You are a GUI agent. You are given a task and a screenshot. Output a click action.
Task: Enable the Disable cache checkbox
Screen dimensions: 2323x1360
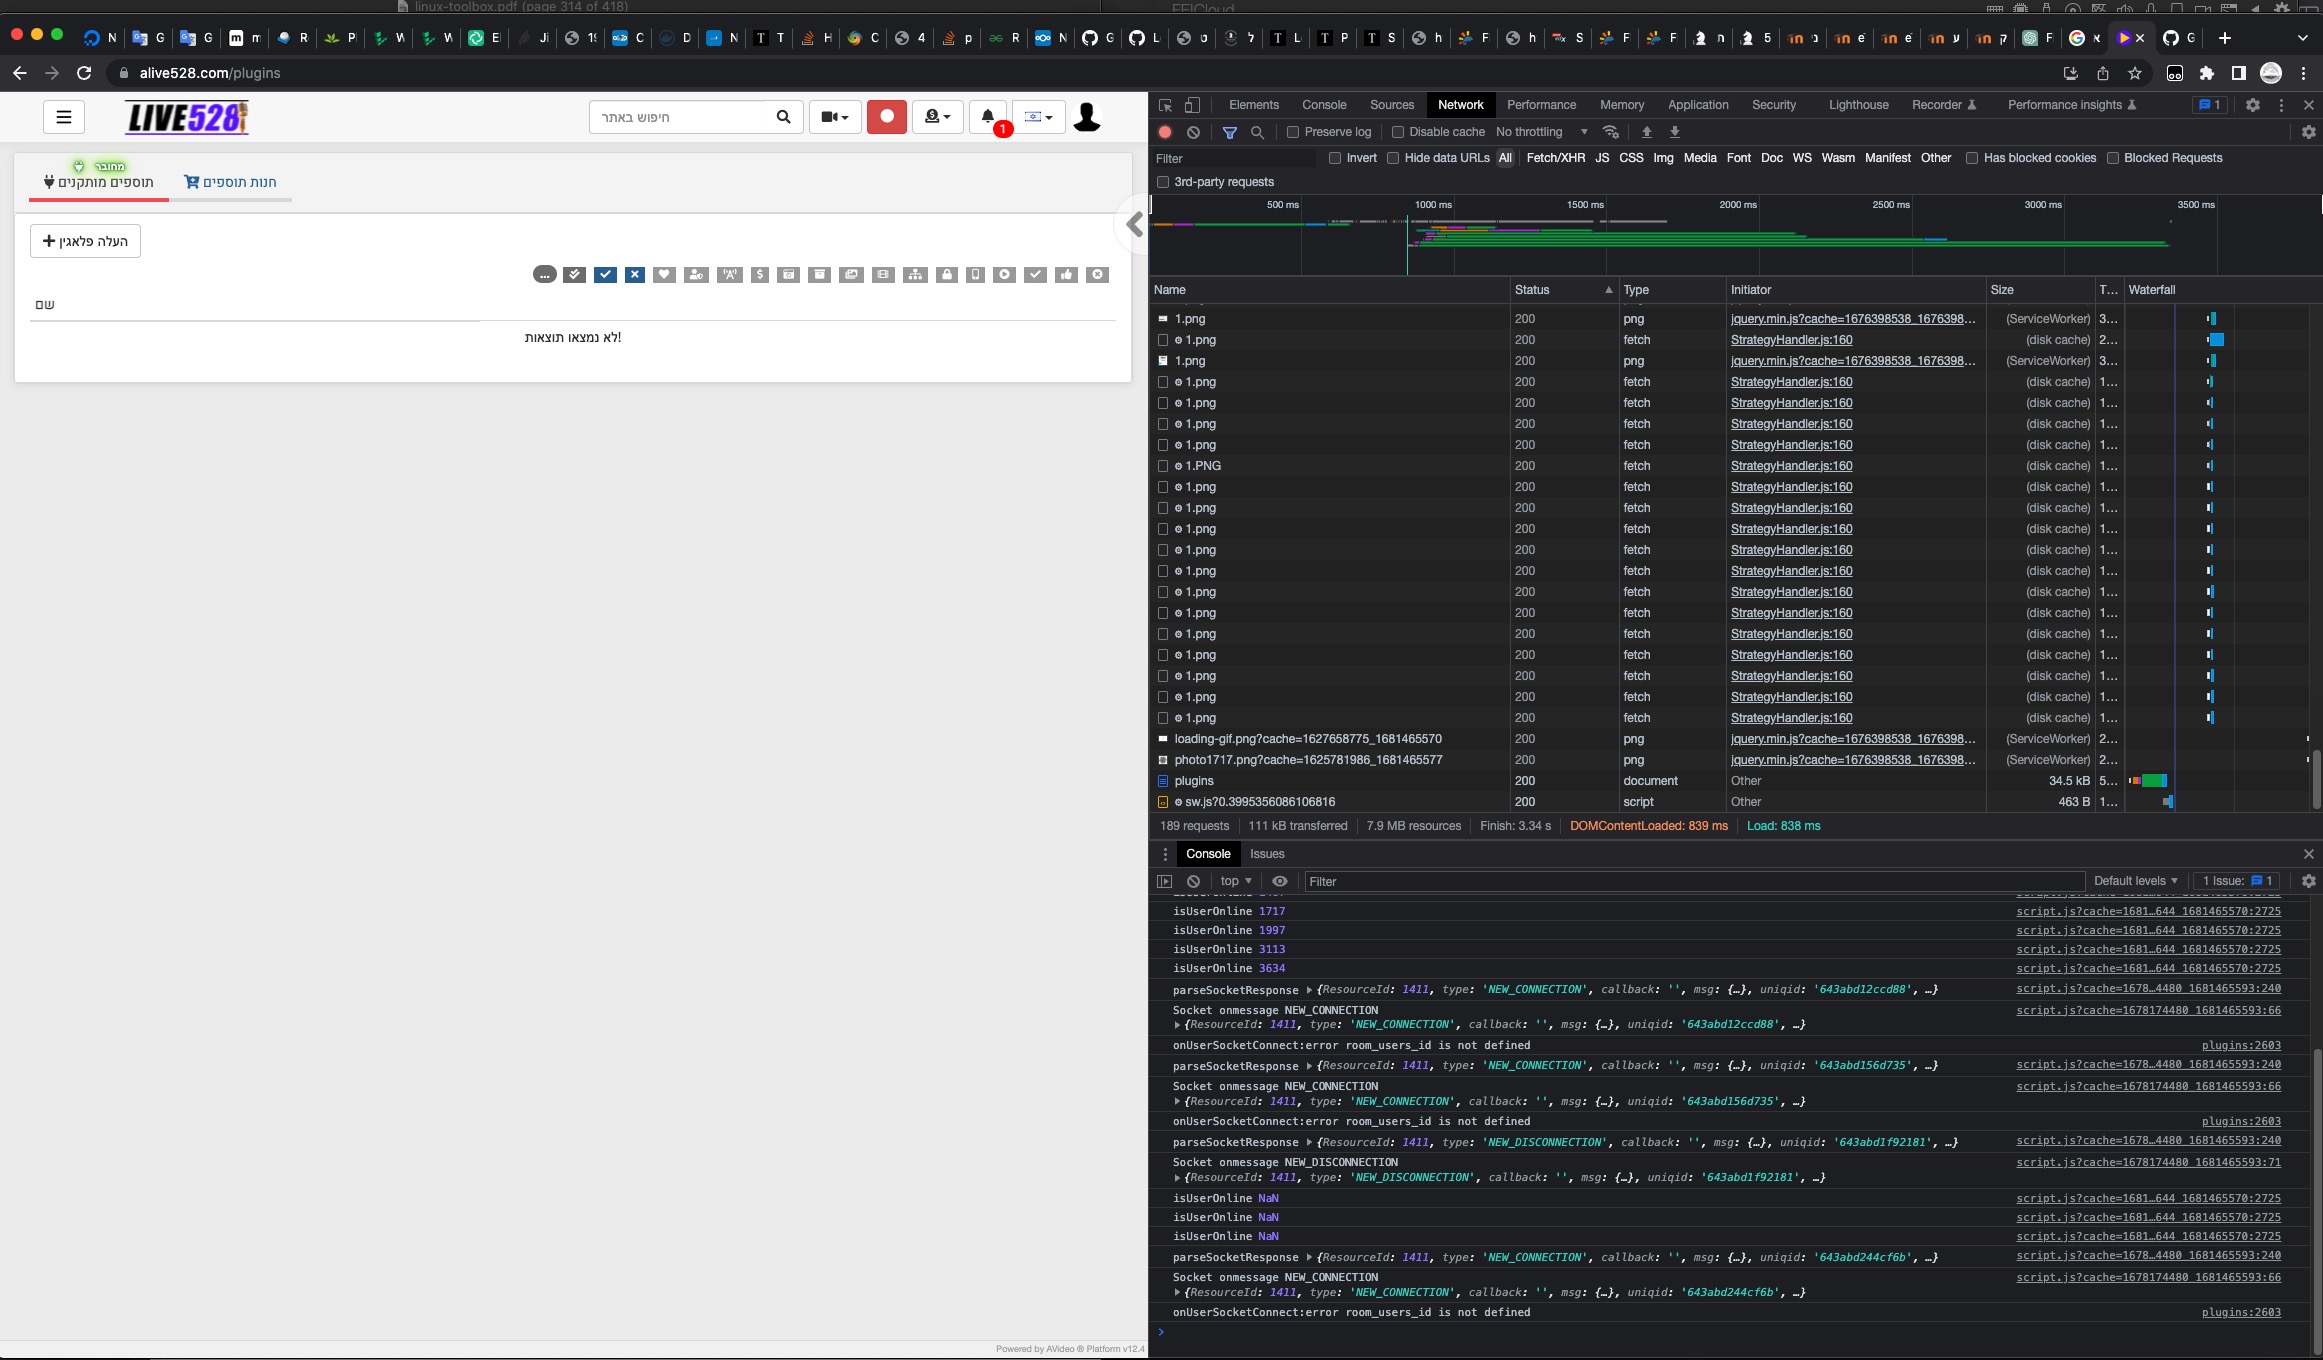1397,131
